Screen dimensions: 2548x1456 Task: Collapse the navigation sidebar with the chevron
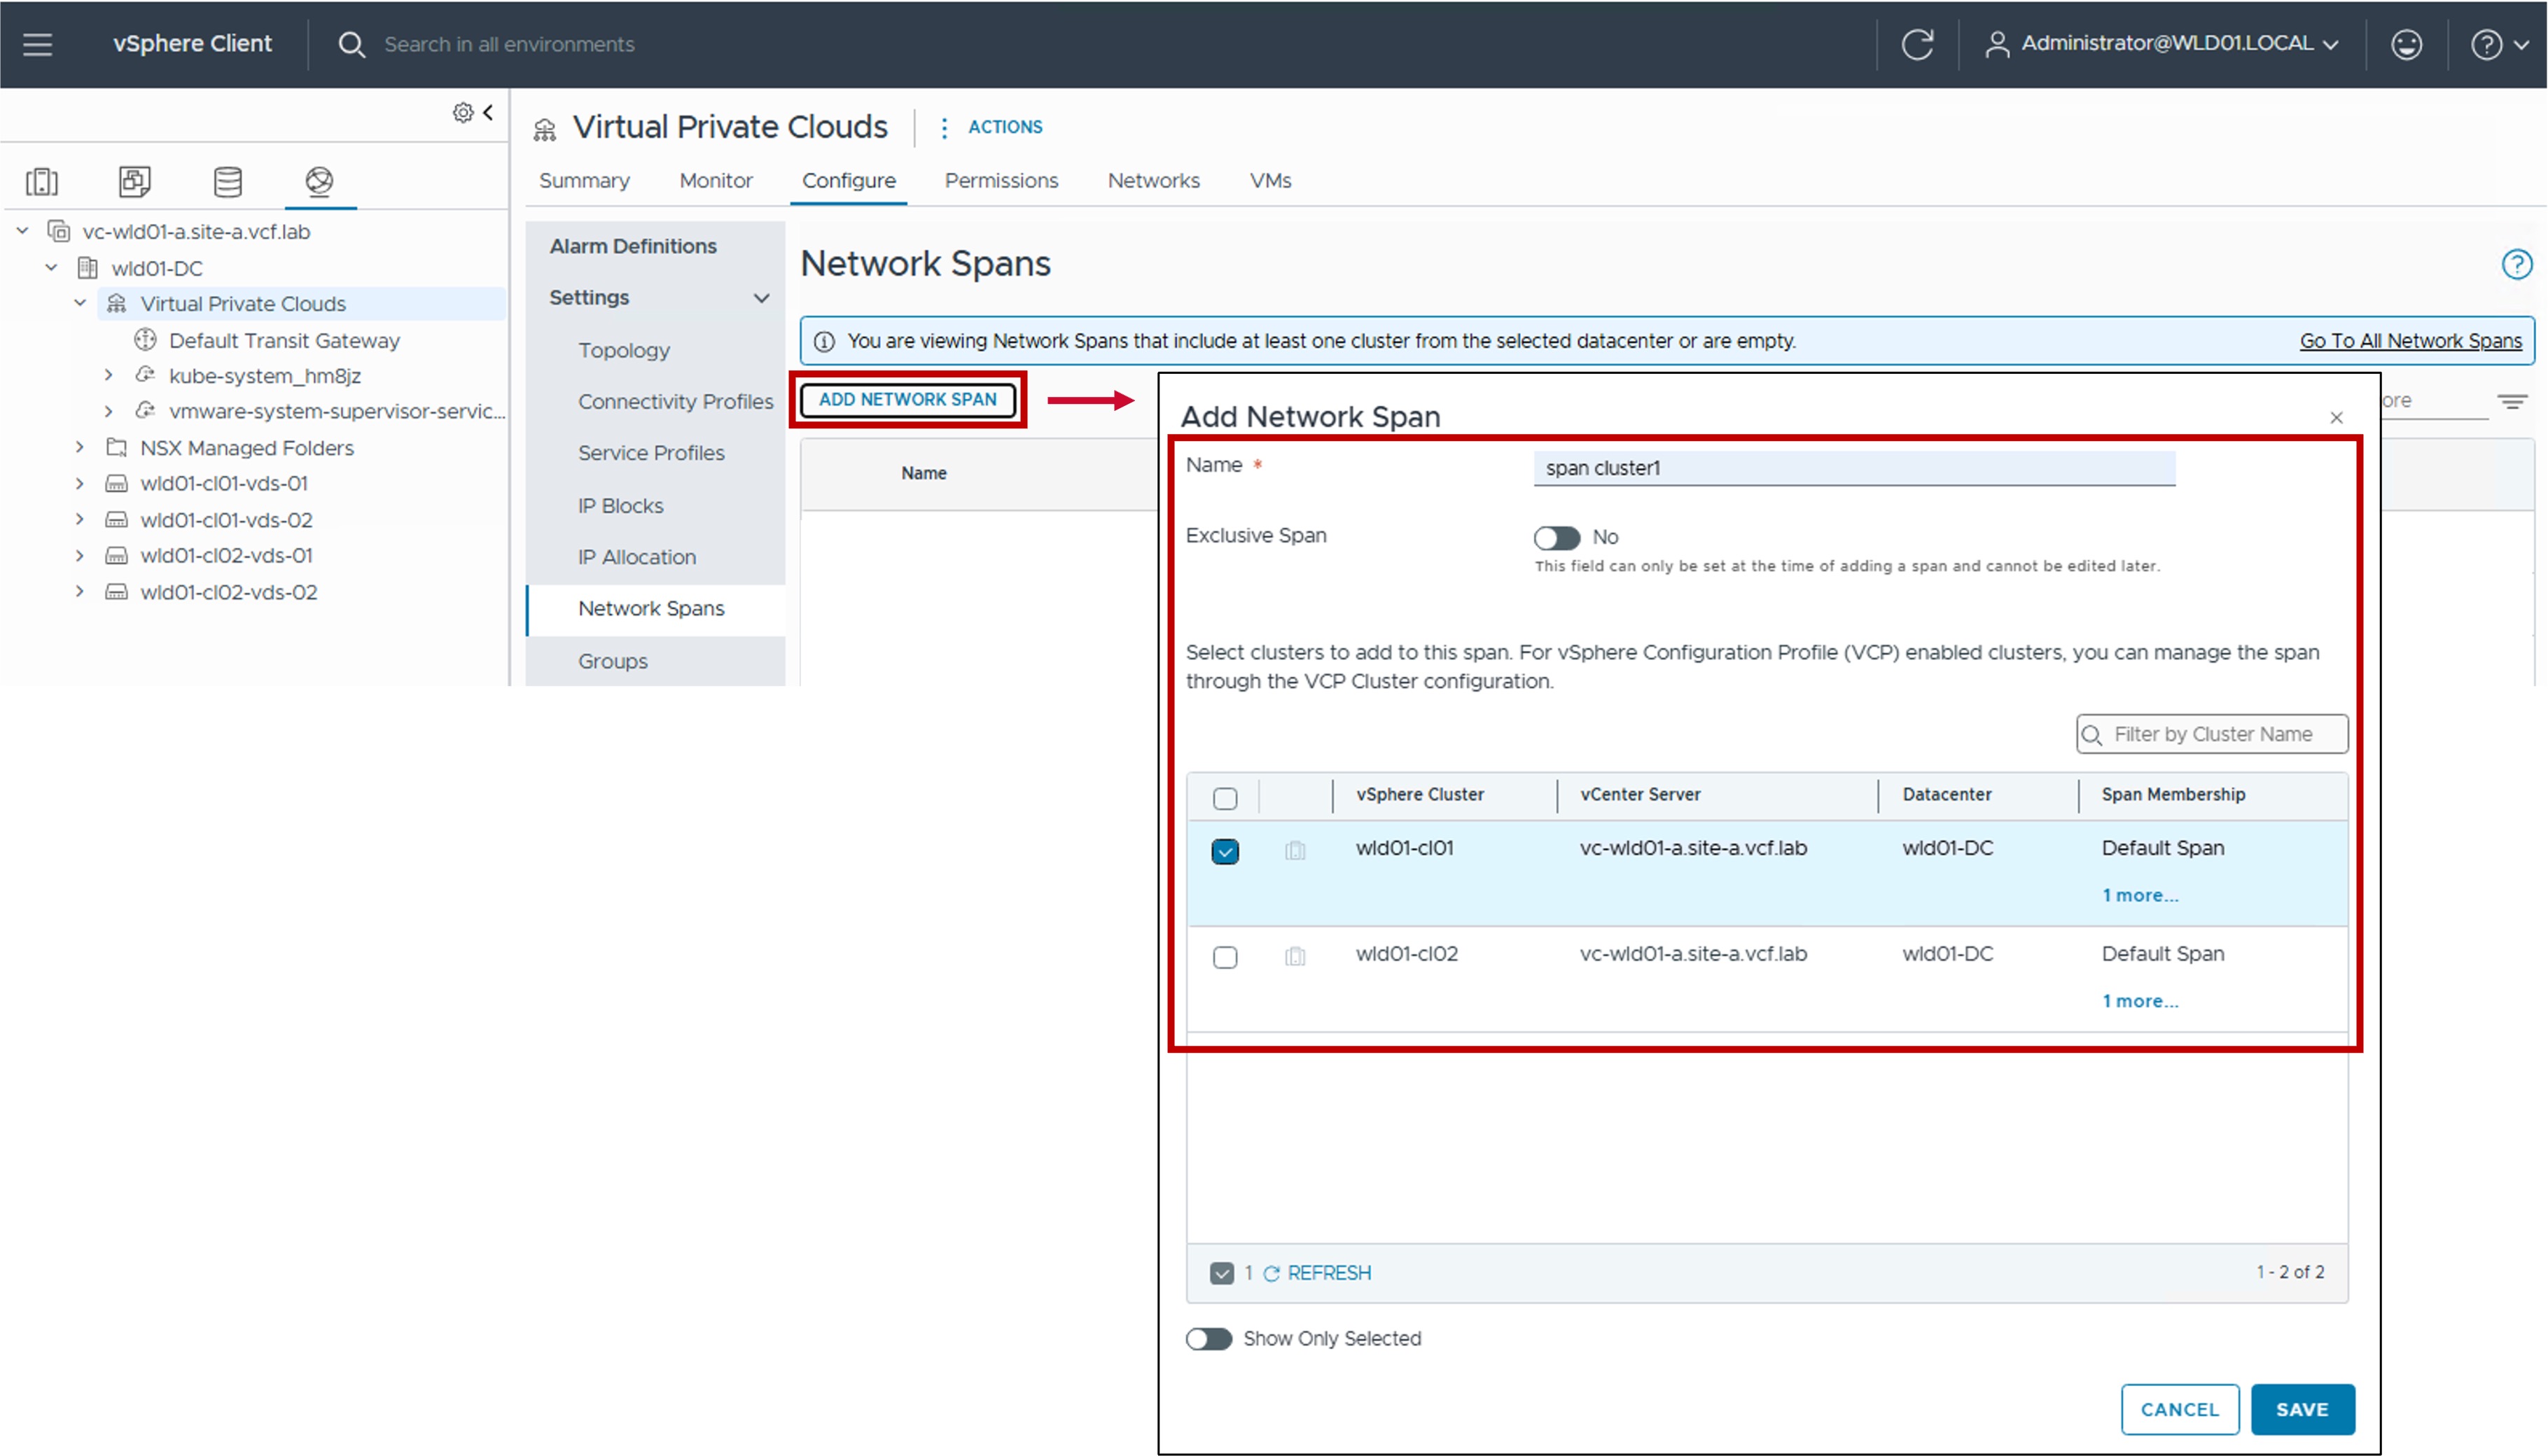click(488, 112)
